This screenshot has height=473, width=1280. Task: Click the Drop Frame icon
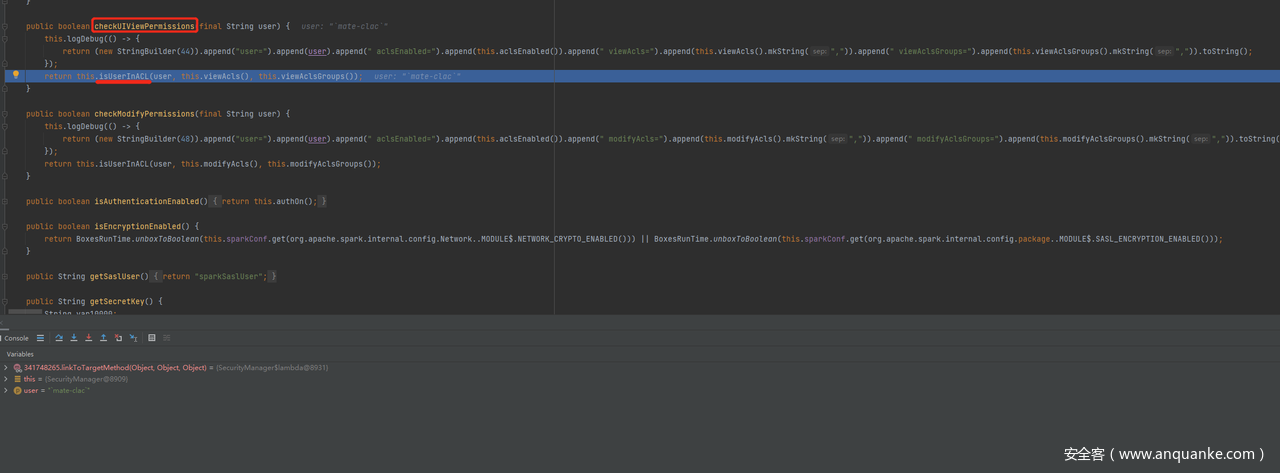coord(118,338)
